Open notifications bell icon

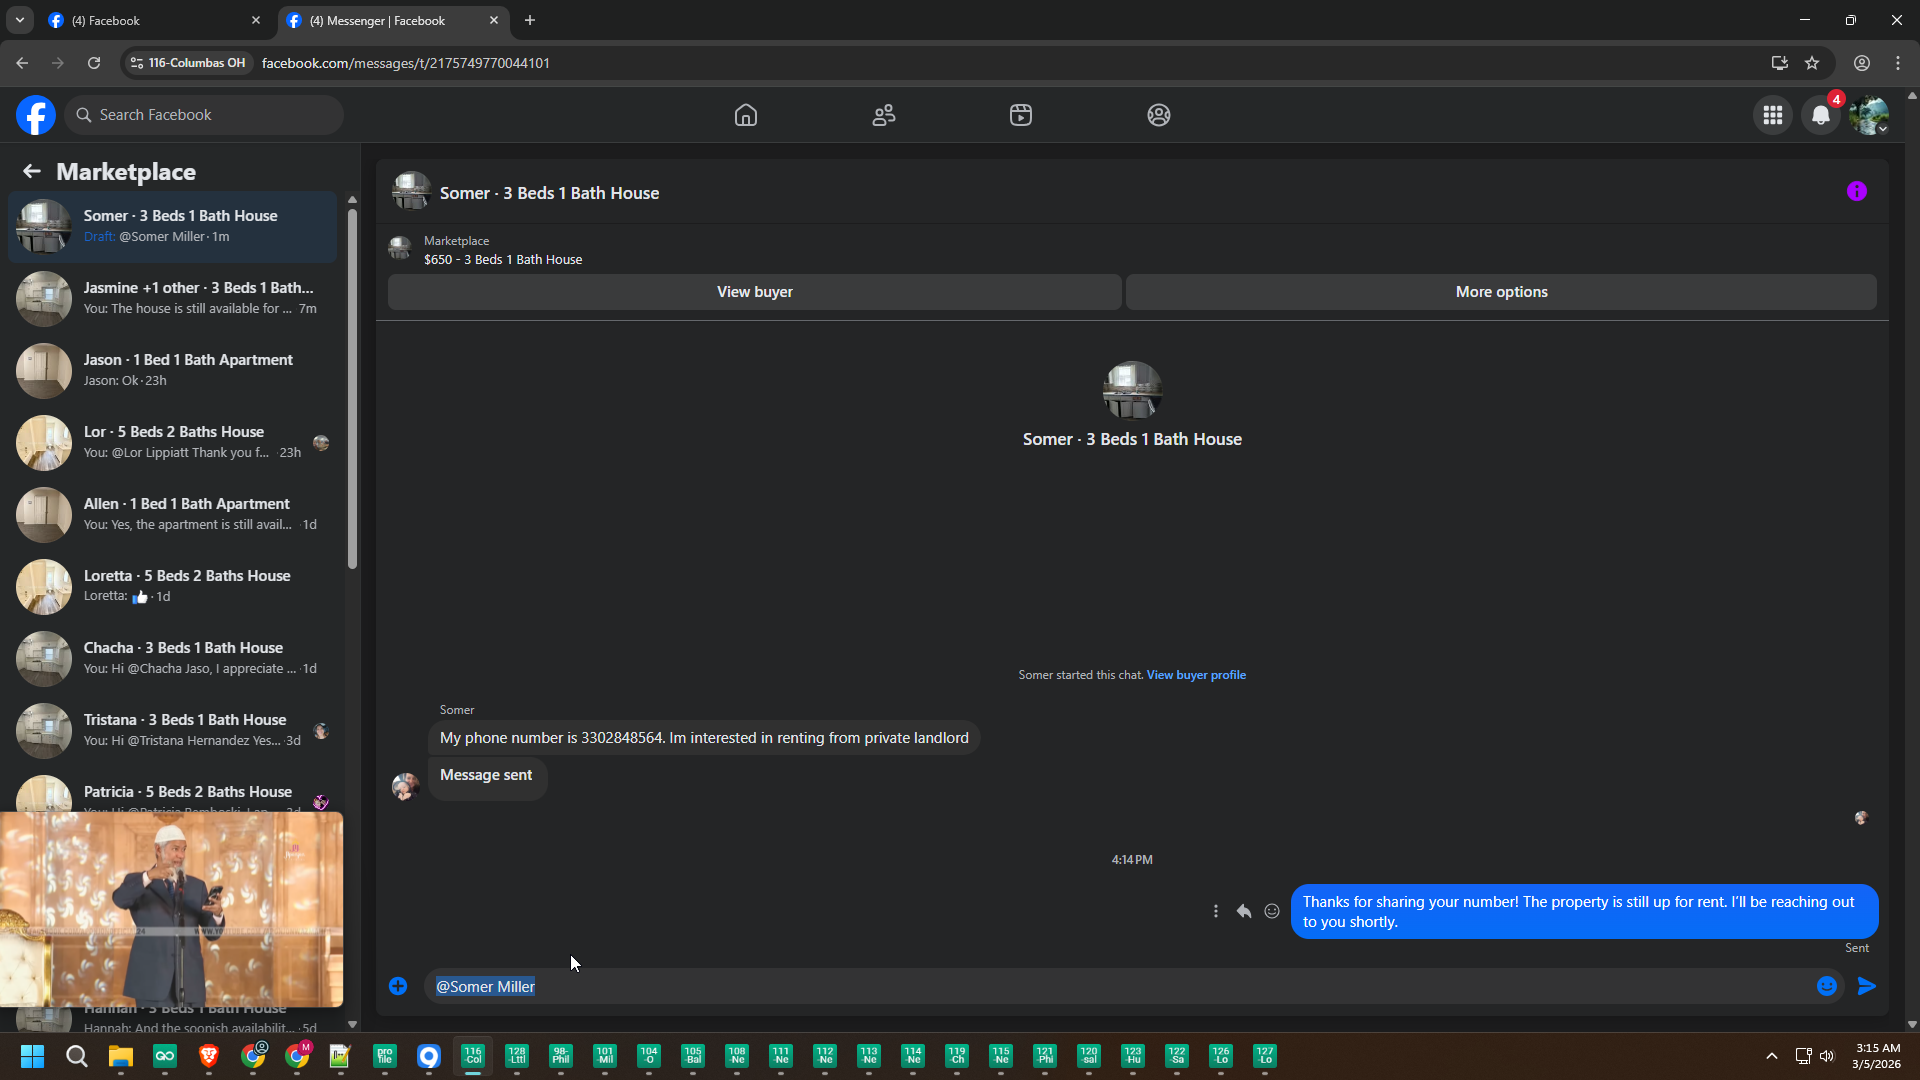[1821, 115]
